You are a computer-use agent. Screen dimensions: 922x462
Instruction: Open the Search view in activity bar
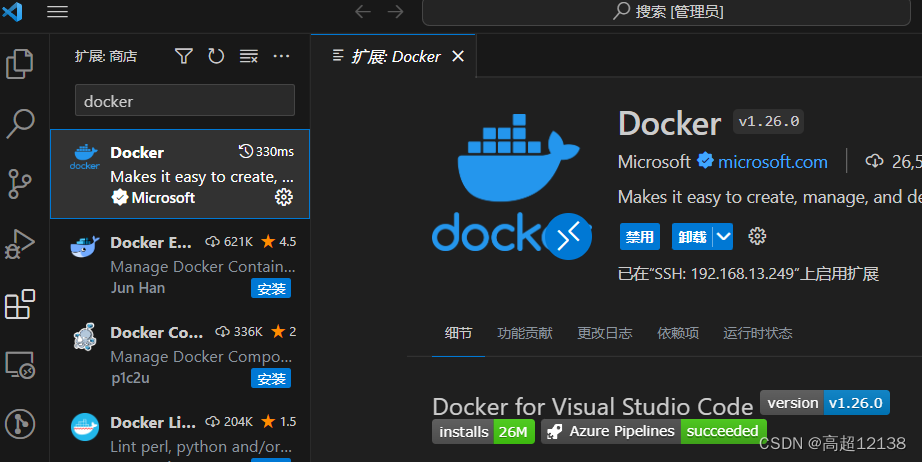(x=21, y=123)
